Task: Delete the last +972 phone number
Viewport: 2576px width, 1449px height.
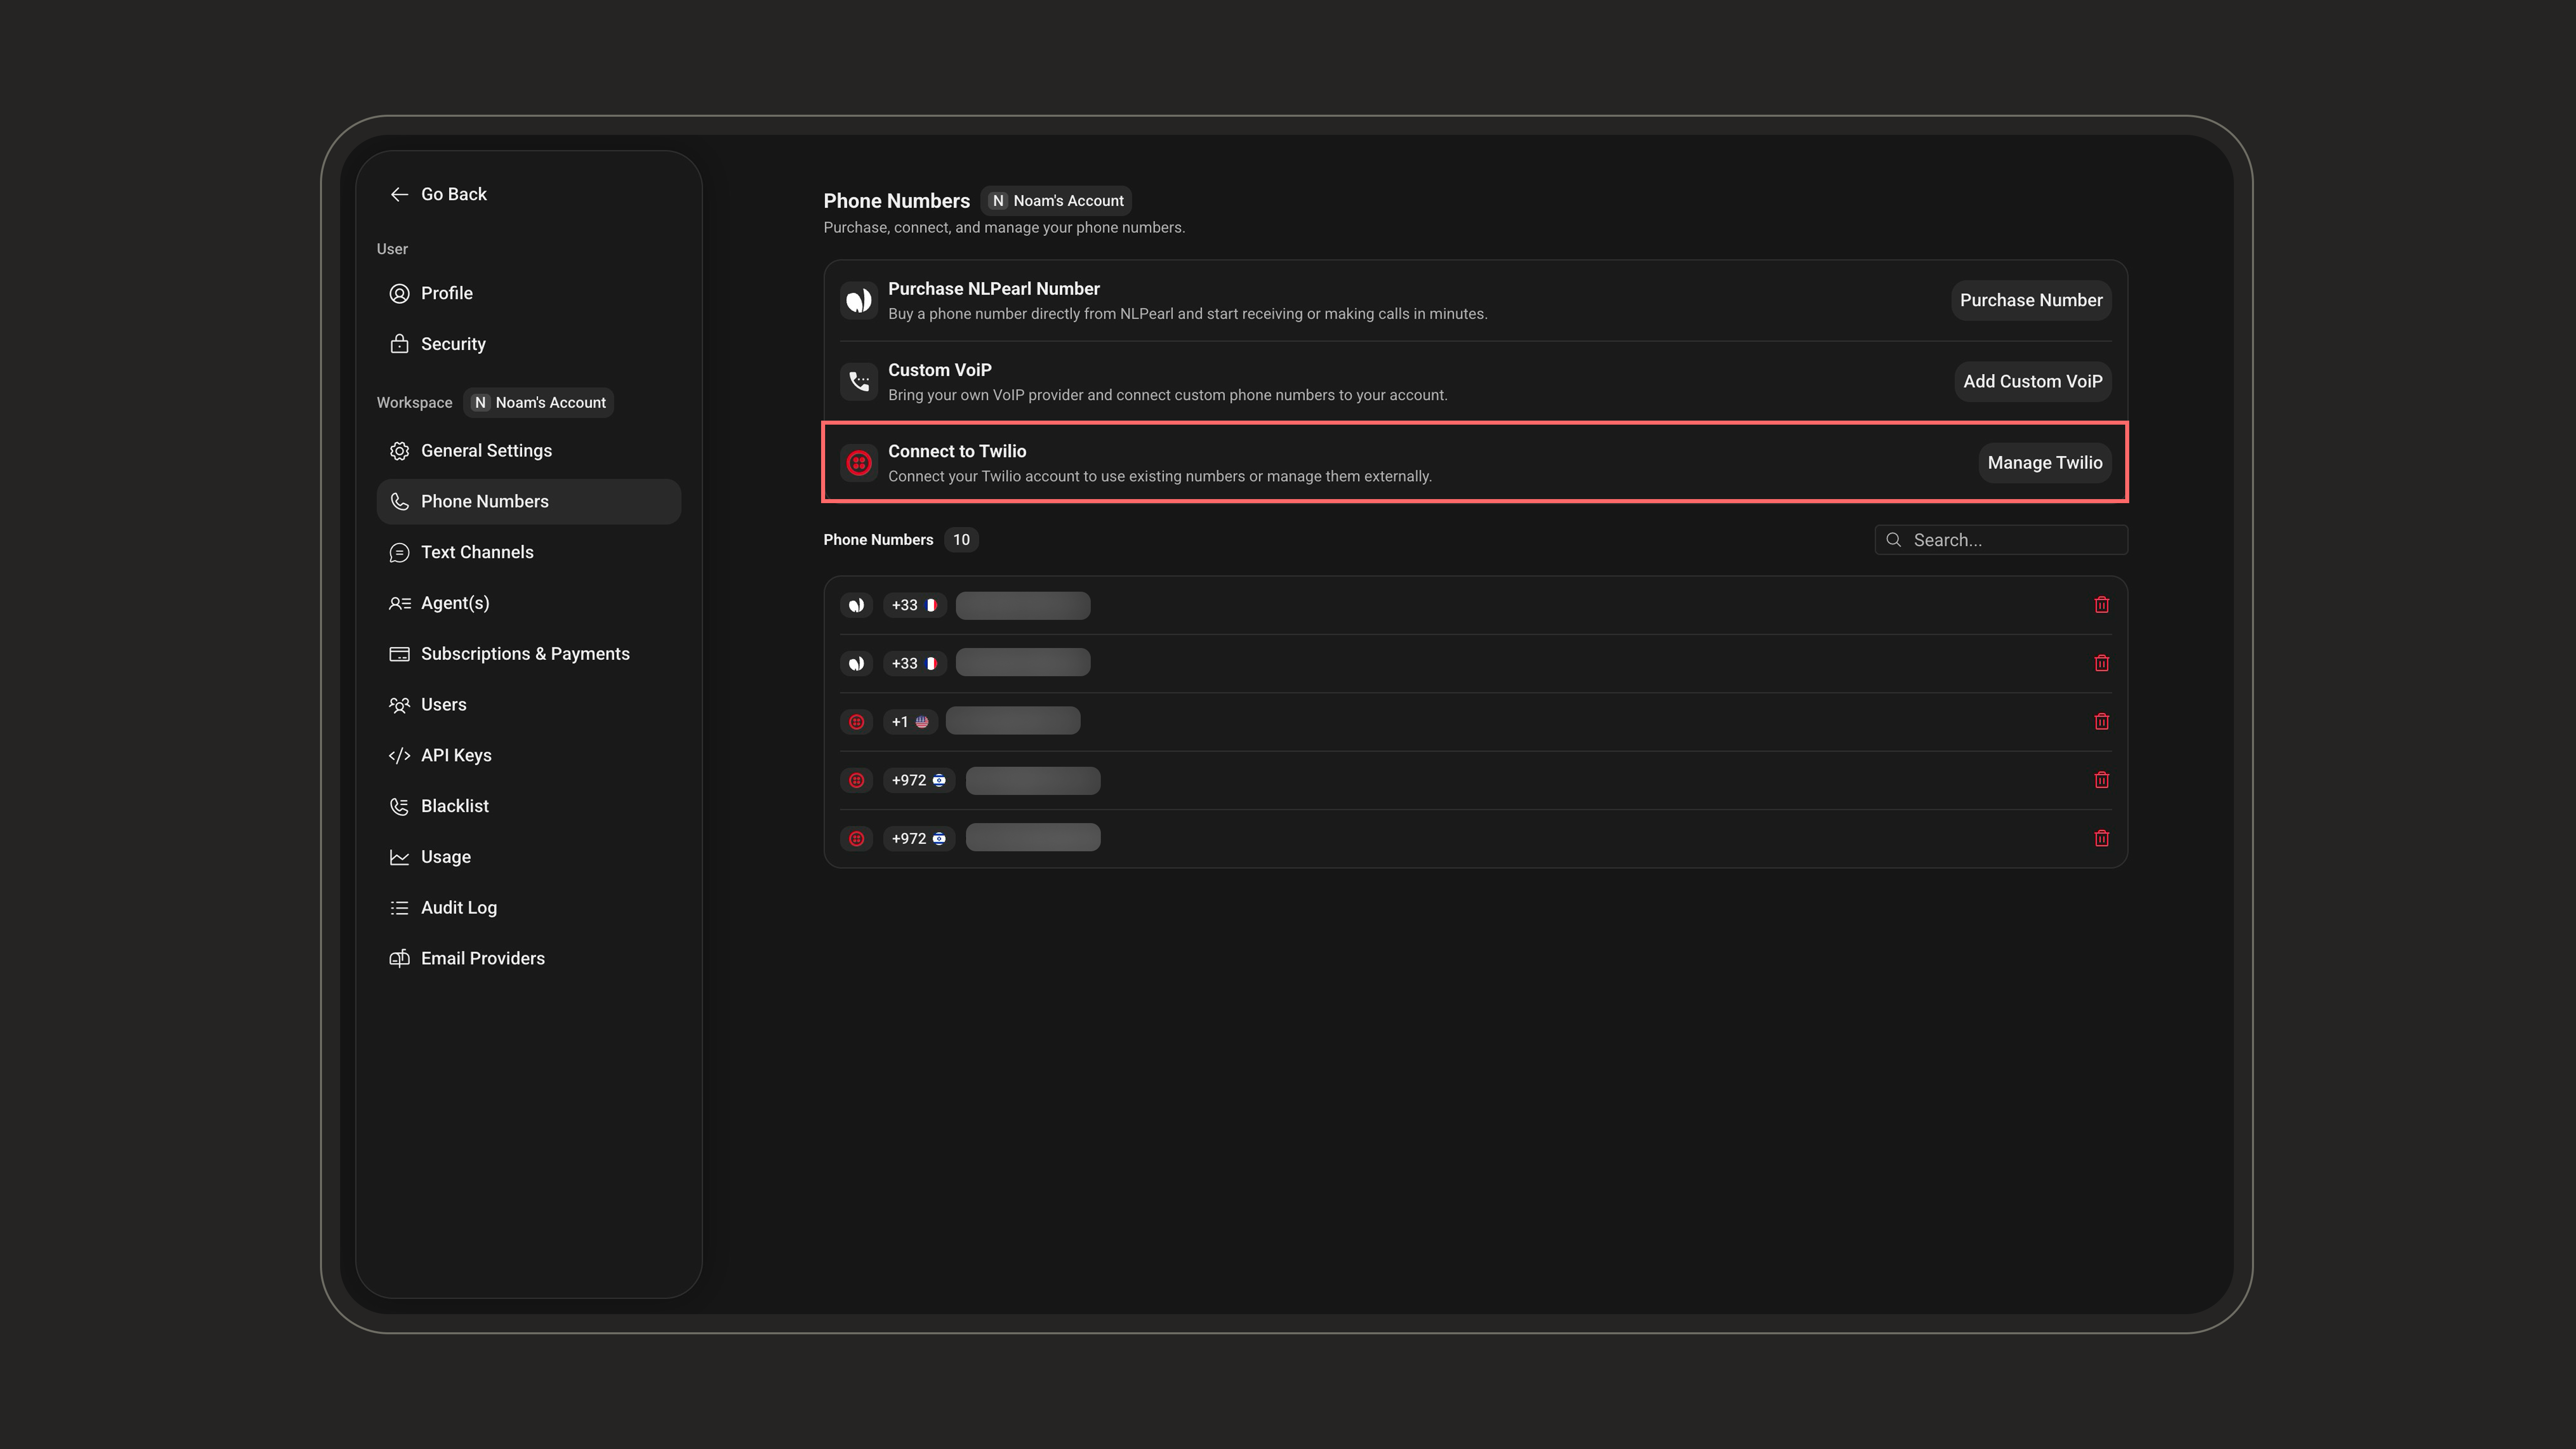Action: click(x=2101, y=838)
